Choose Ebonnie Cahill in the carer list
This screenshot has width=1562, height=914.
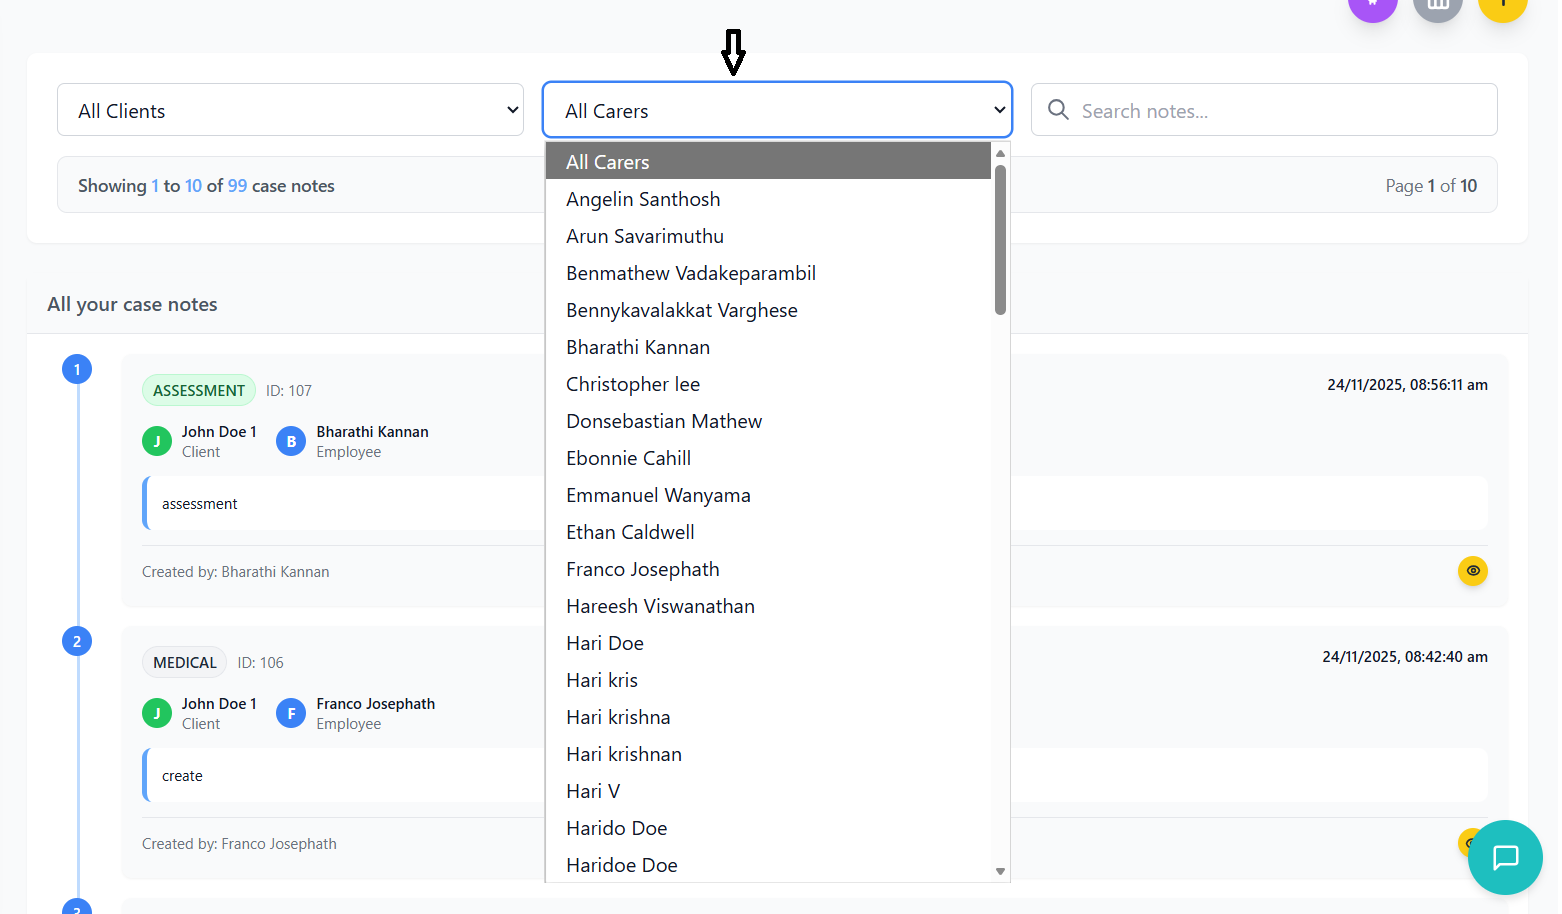pos(628,458)
